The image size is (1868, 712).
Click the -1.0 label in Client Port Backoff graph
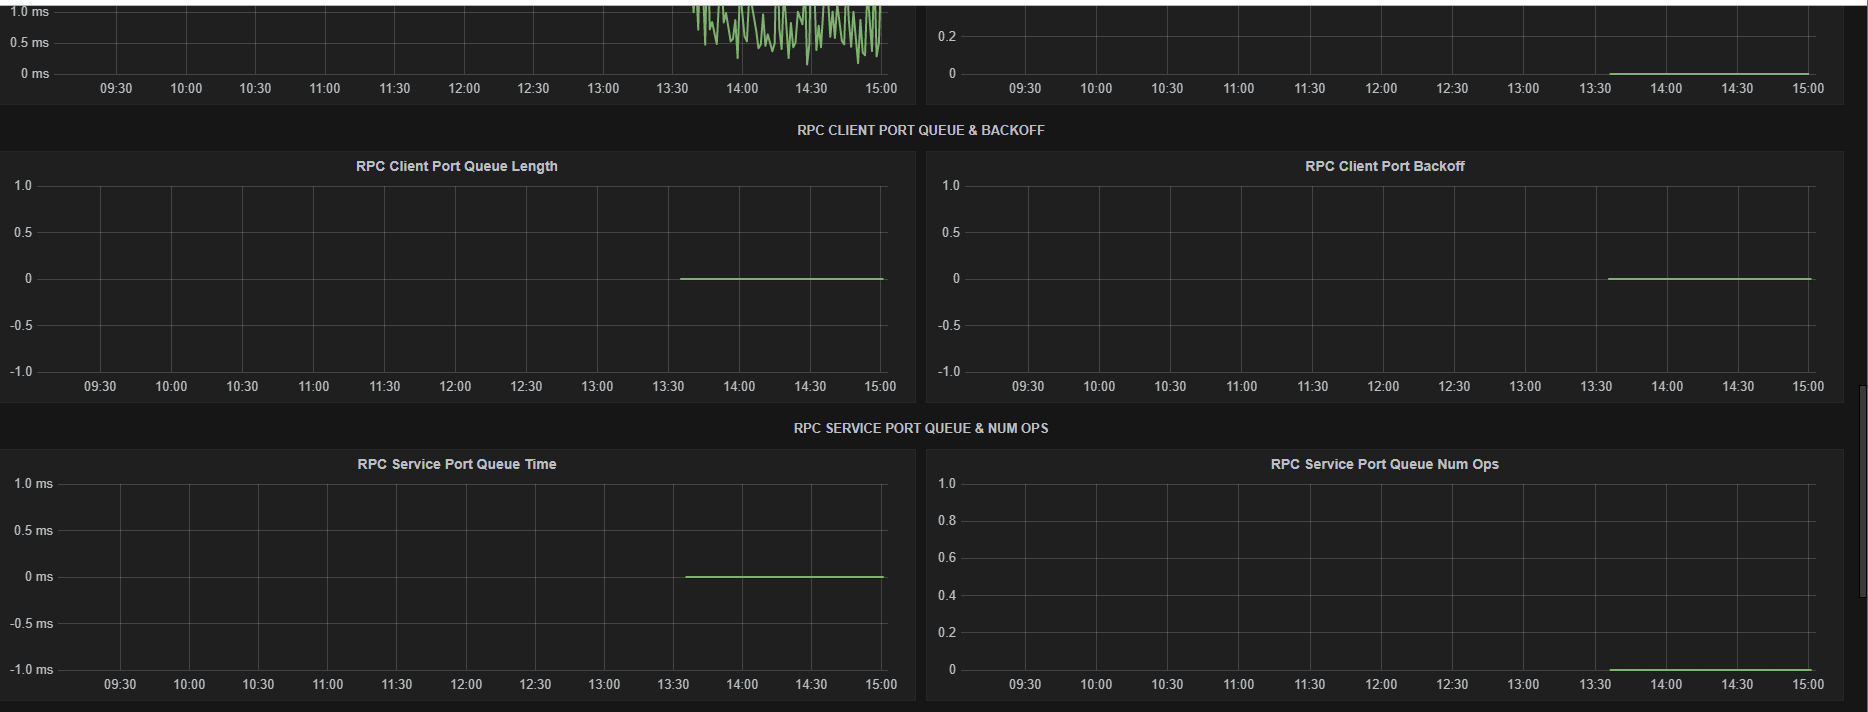tap(949, 372)
